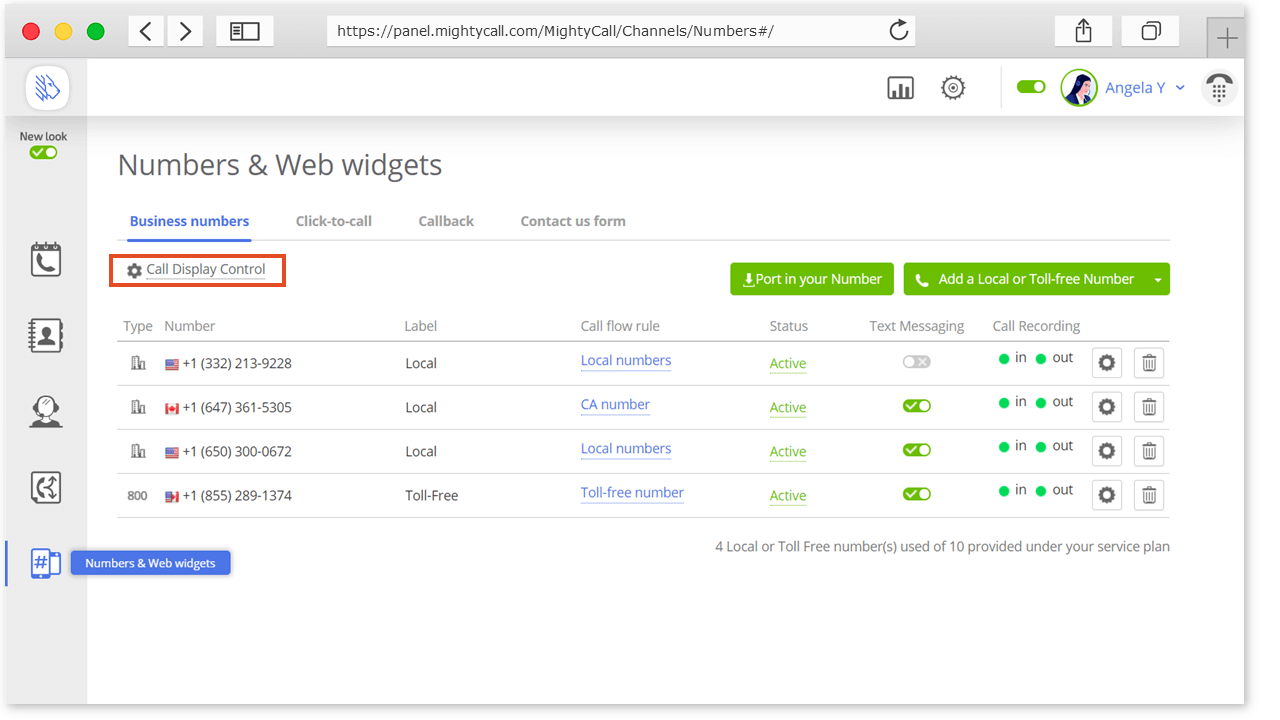Toggle the browser sidebar button

(x=245, y=31)
